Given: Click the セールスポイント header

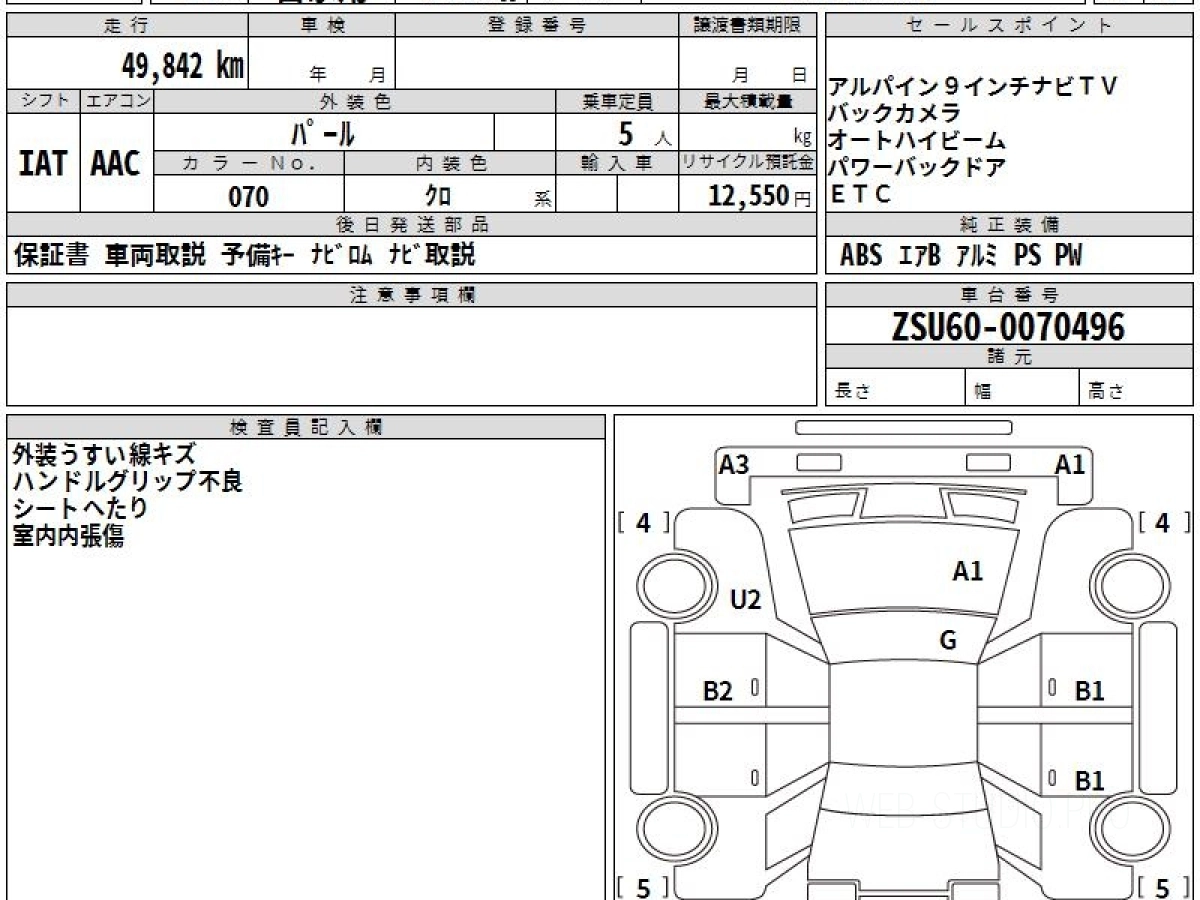Looking at the screenshot, I should click(1009, 26).
